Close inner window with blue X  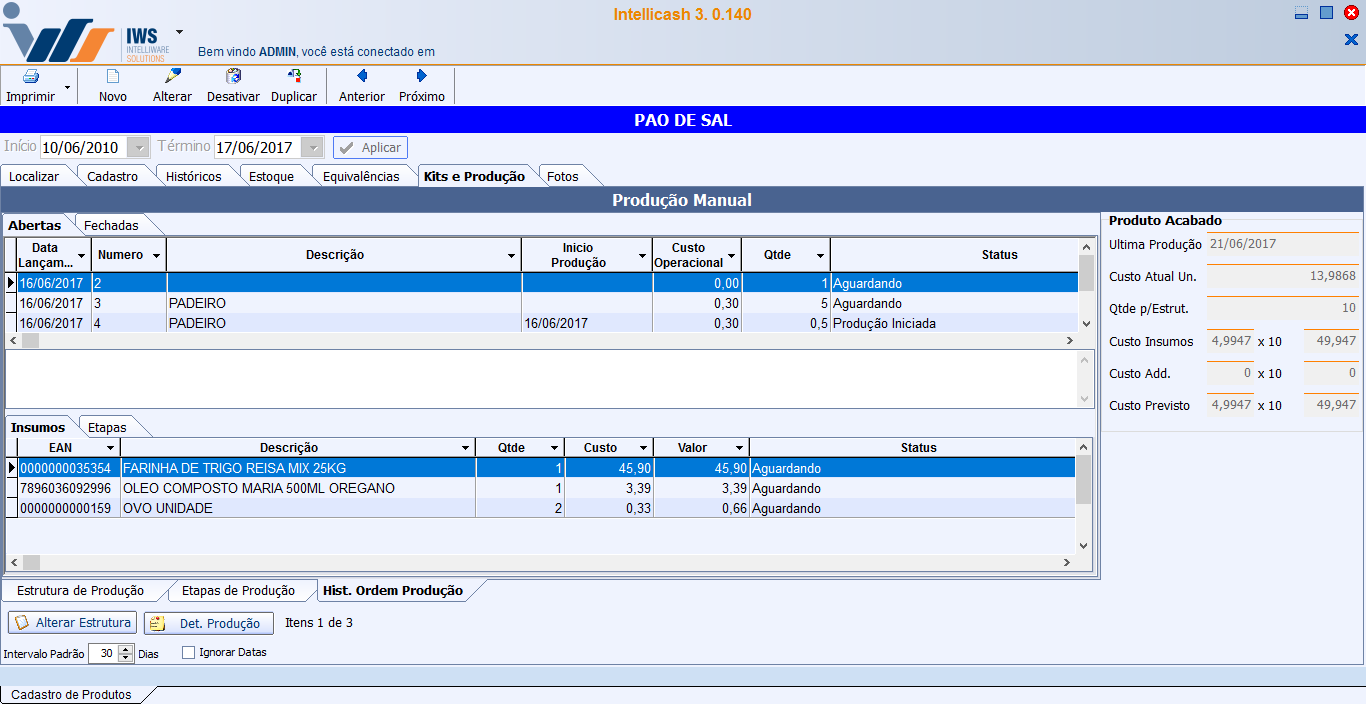pyautogui.click(x=1351, y=40)
